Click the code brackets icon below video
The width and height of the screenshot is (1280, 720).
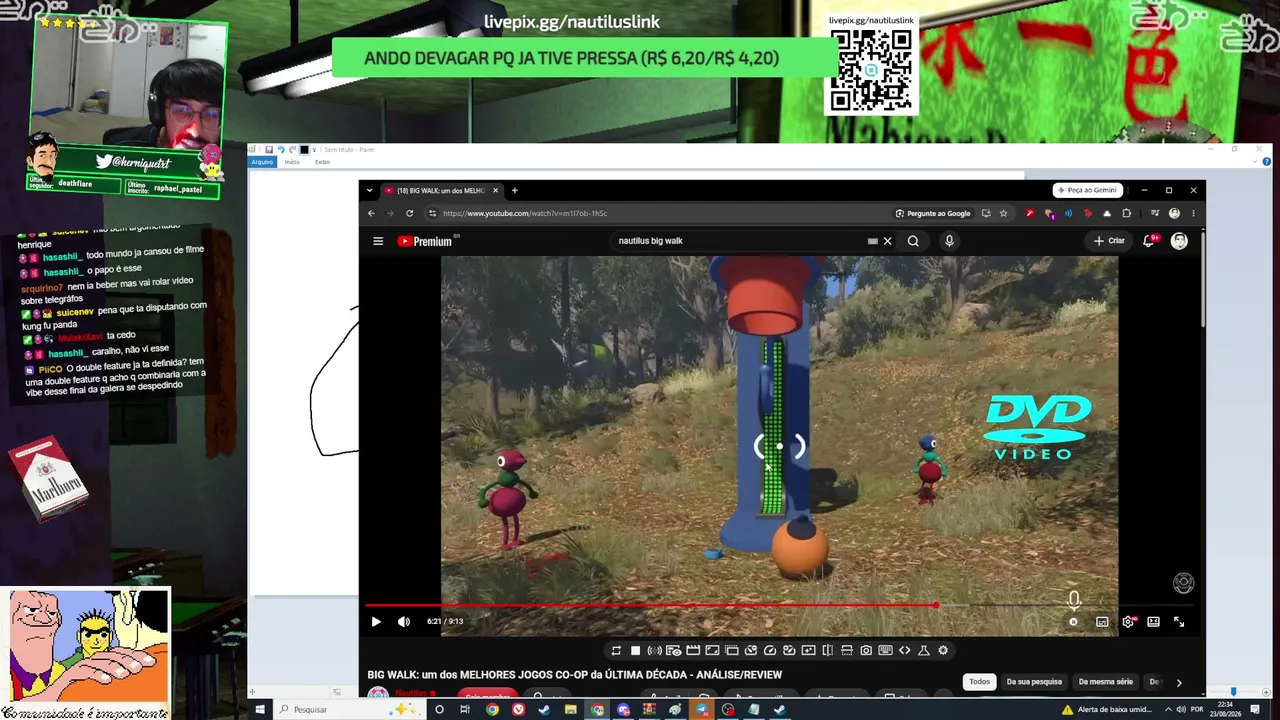click(x=905, y=651)
